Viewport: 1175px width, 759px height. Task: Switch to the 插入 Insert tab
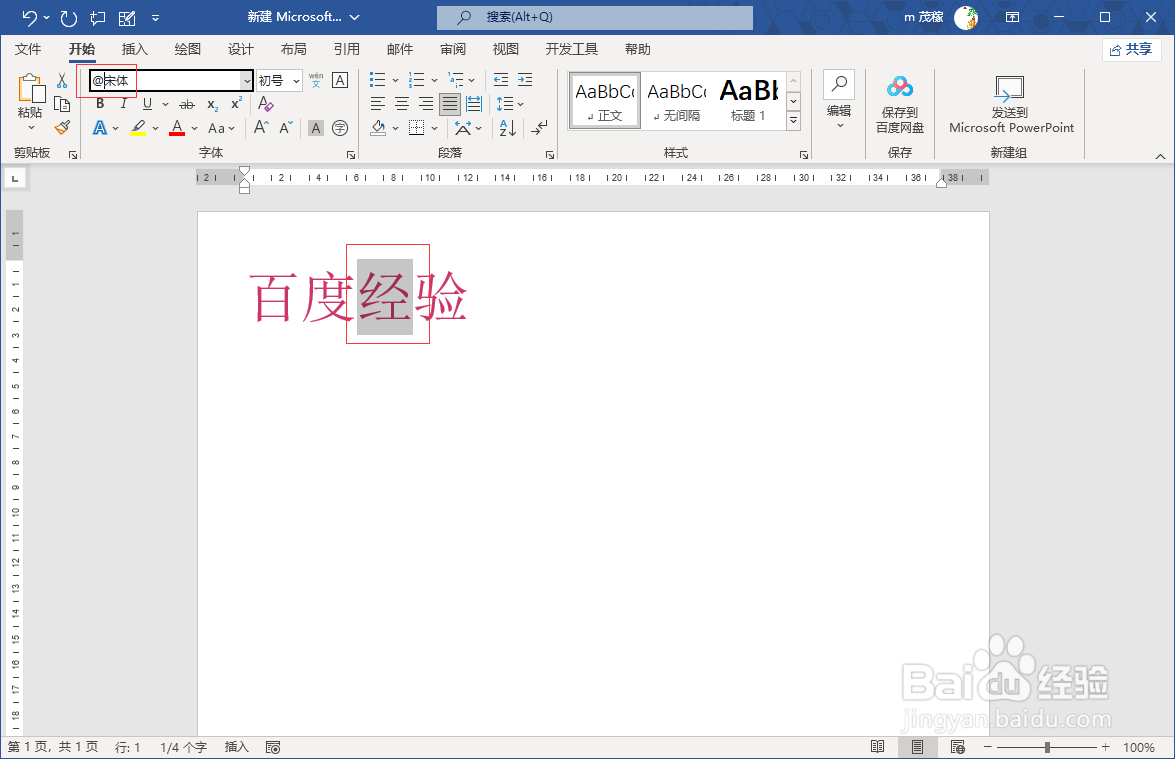(x=135, y=49)
